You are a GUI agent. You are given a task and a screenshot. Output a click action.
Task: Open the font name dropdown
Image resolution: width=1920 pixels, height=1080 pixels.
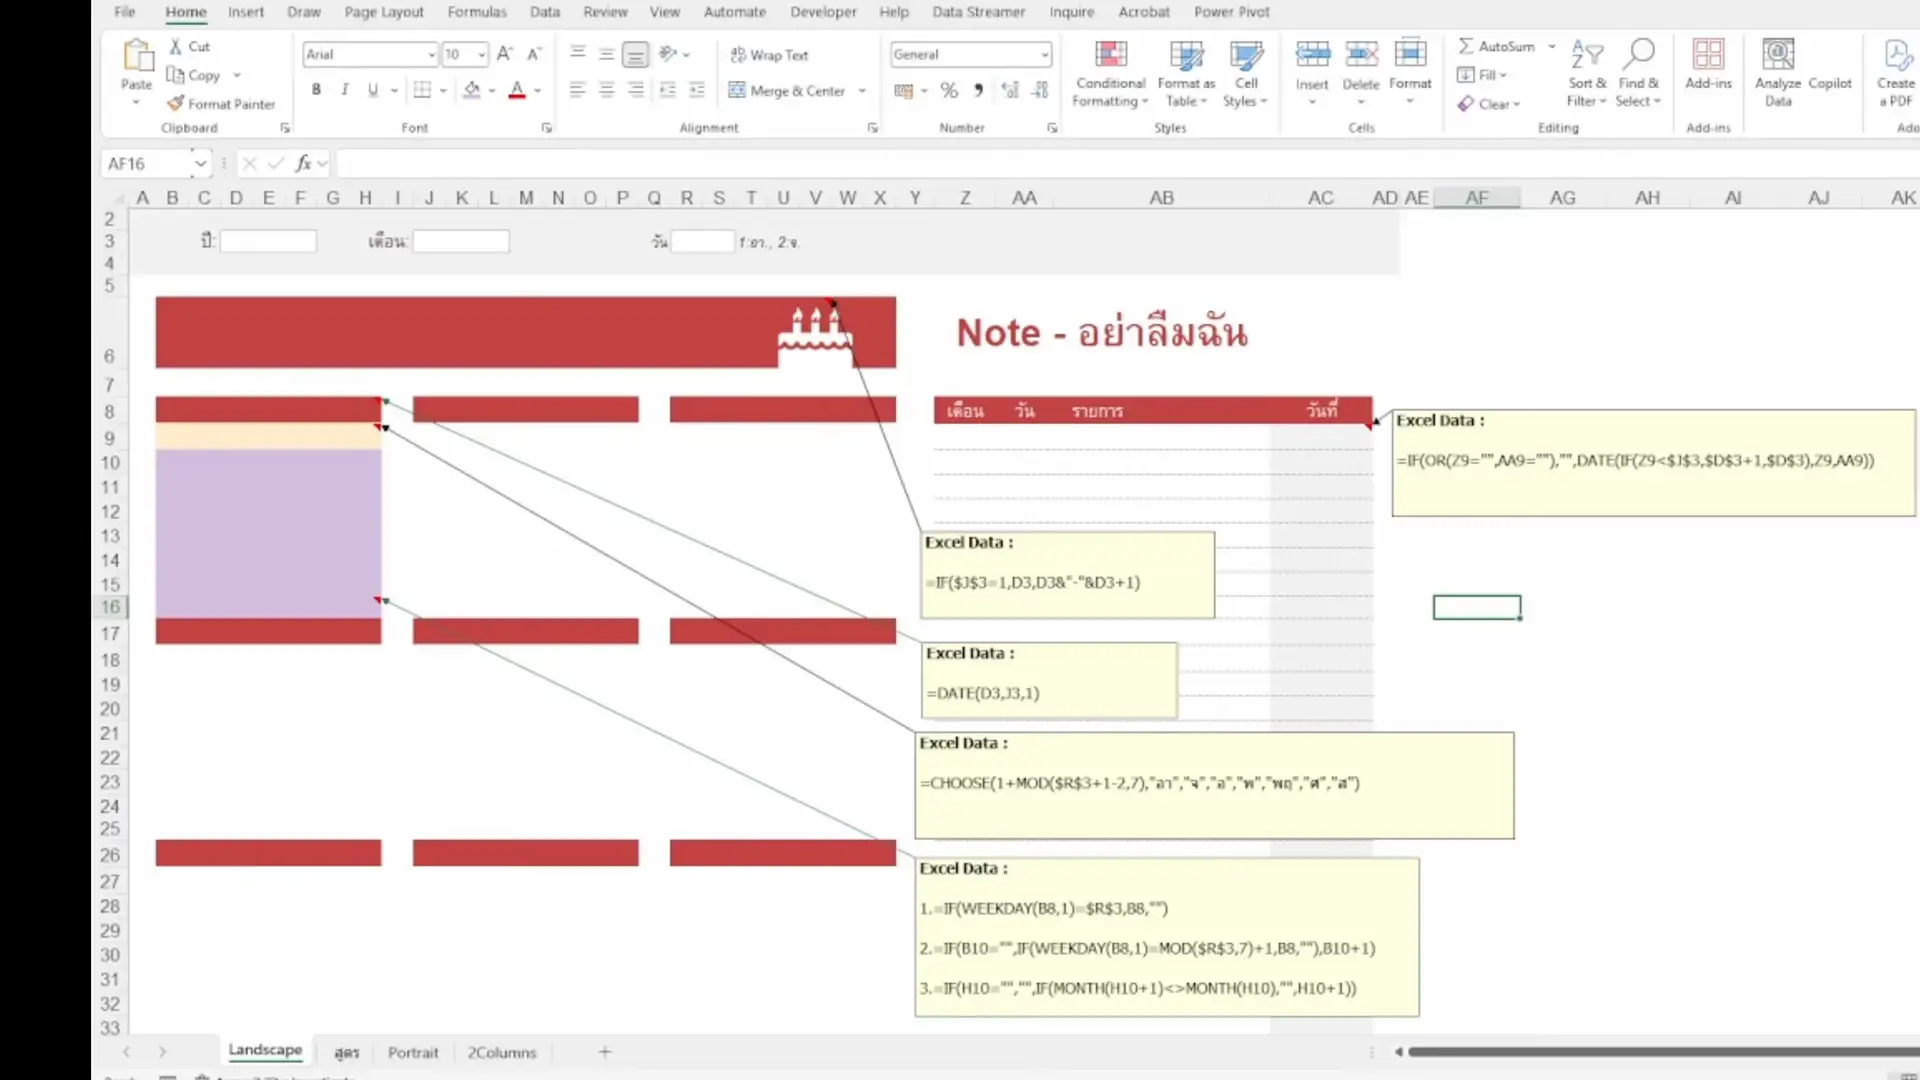[431, 54]
